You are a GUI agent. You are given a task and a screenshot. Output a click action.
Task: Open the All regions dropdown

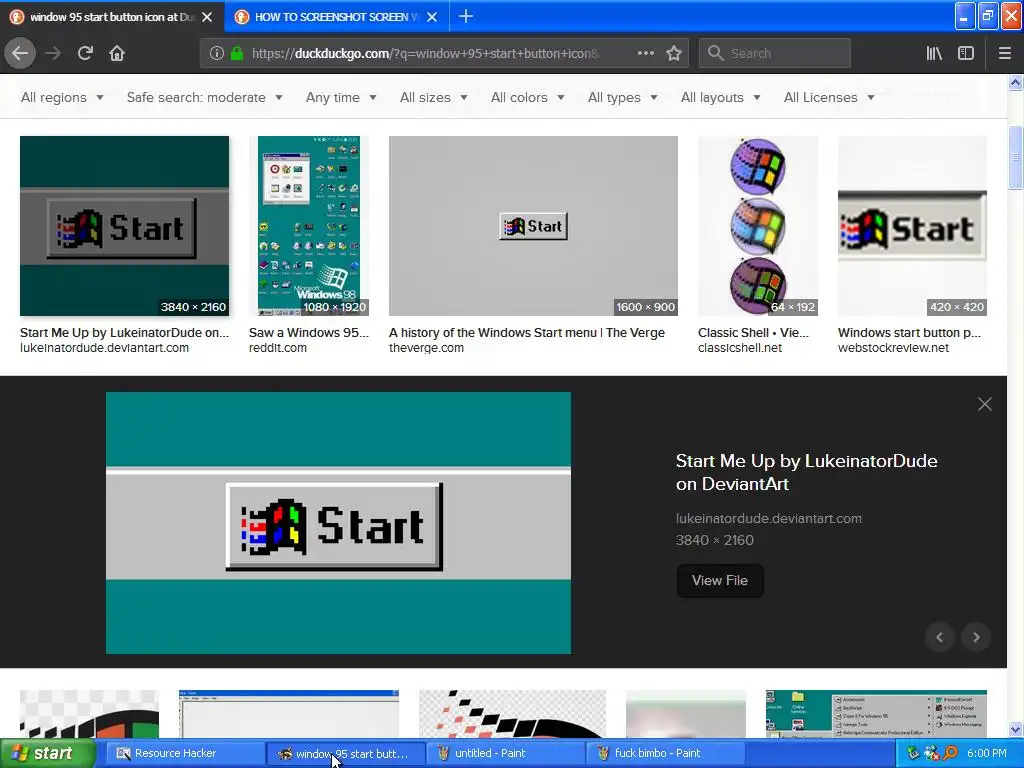point(62,97)
